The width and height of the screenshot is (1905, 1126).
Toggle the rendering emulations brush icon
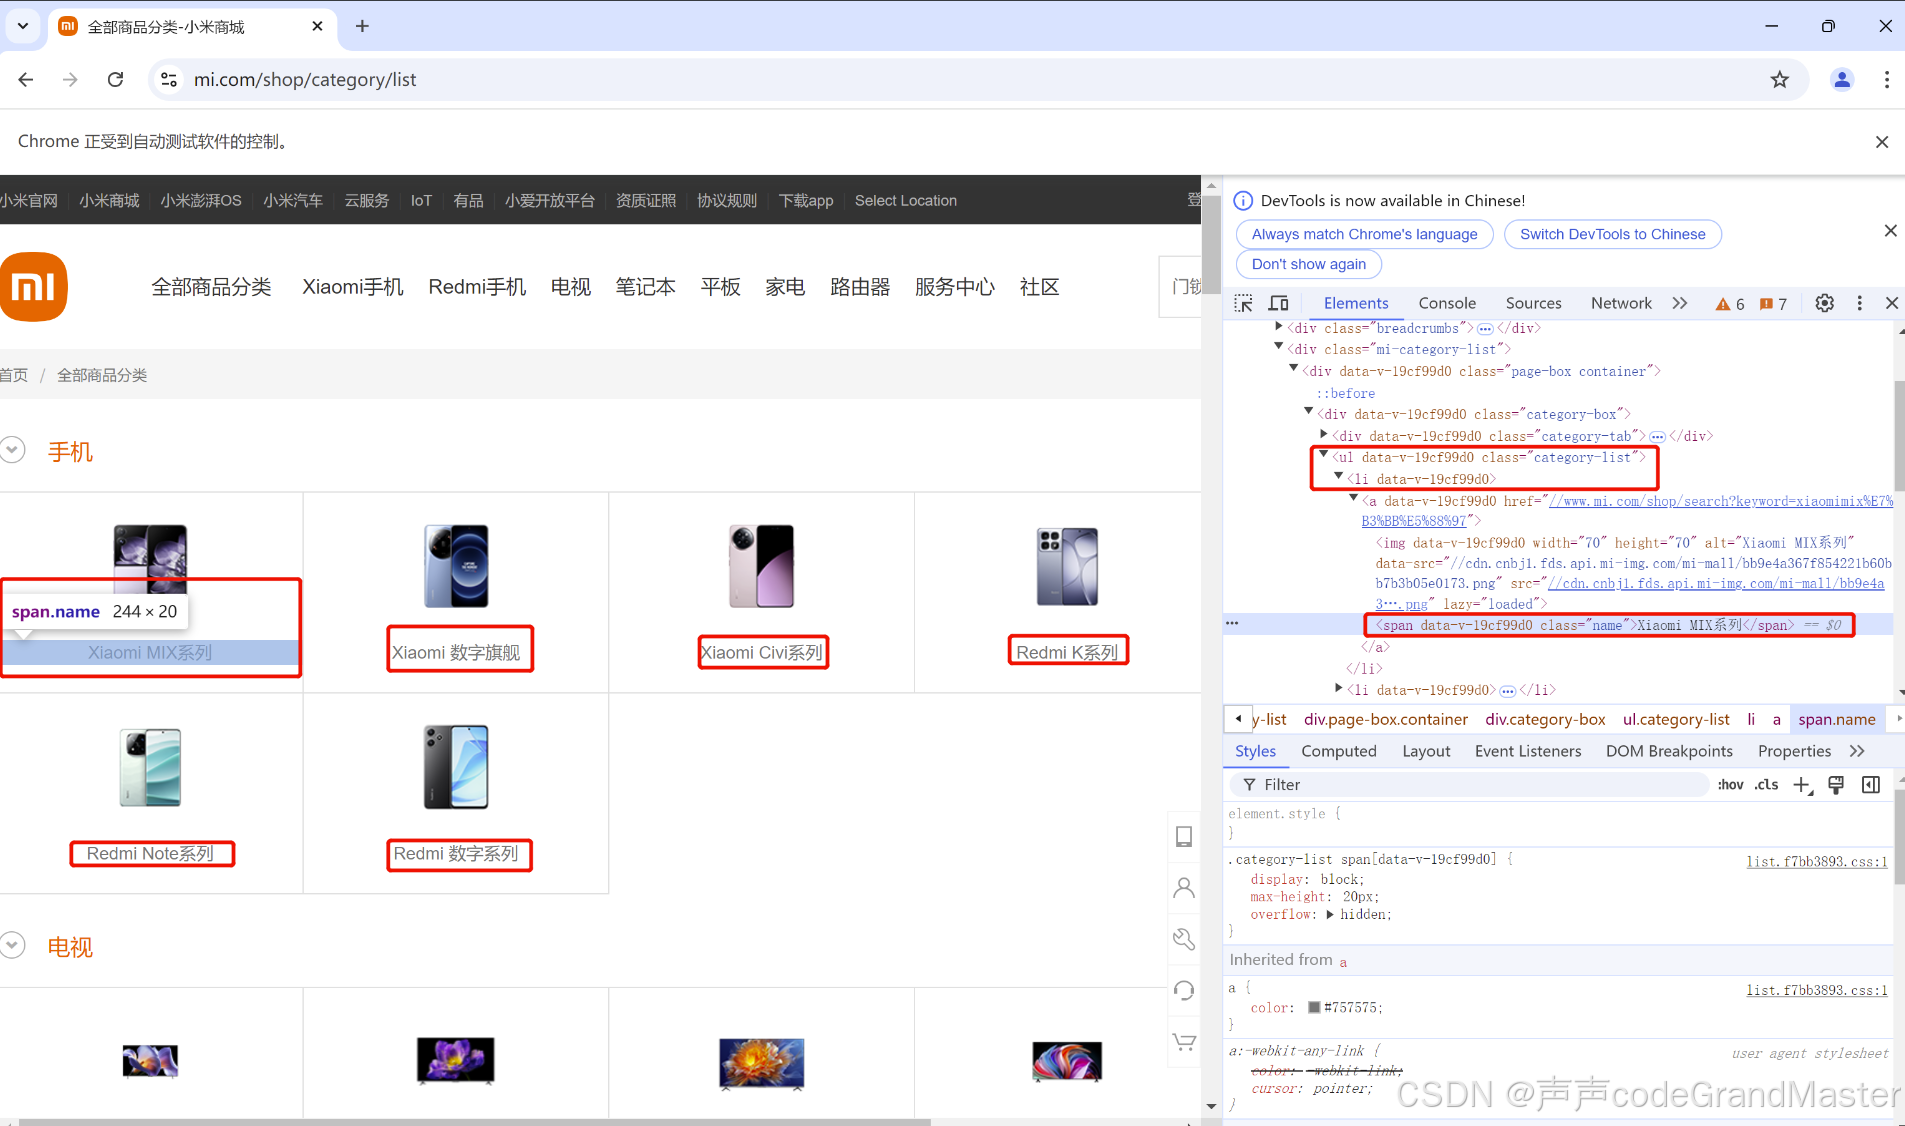[x=1836, y=785]
